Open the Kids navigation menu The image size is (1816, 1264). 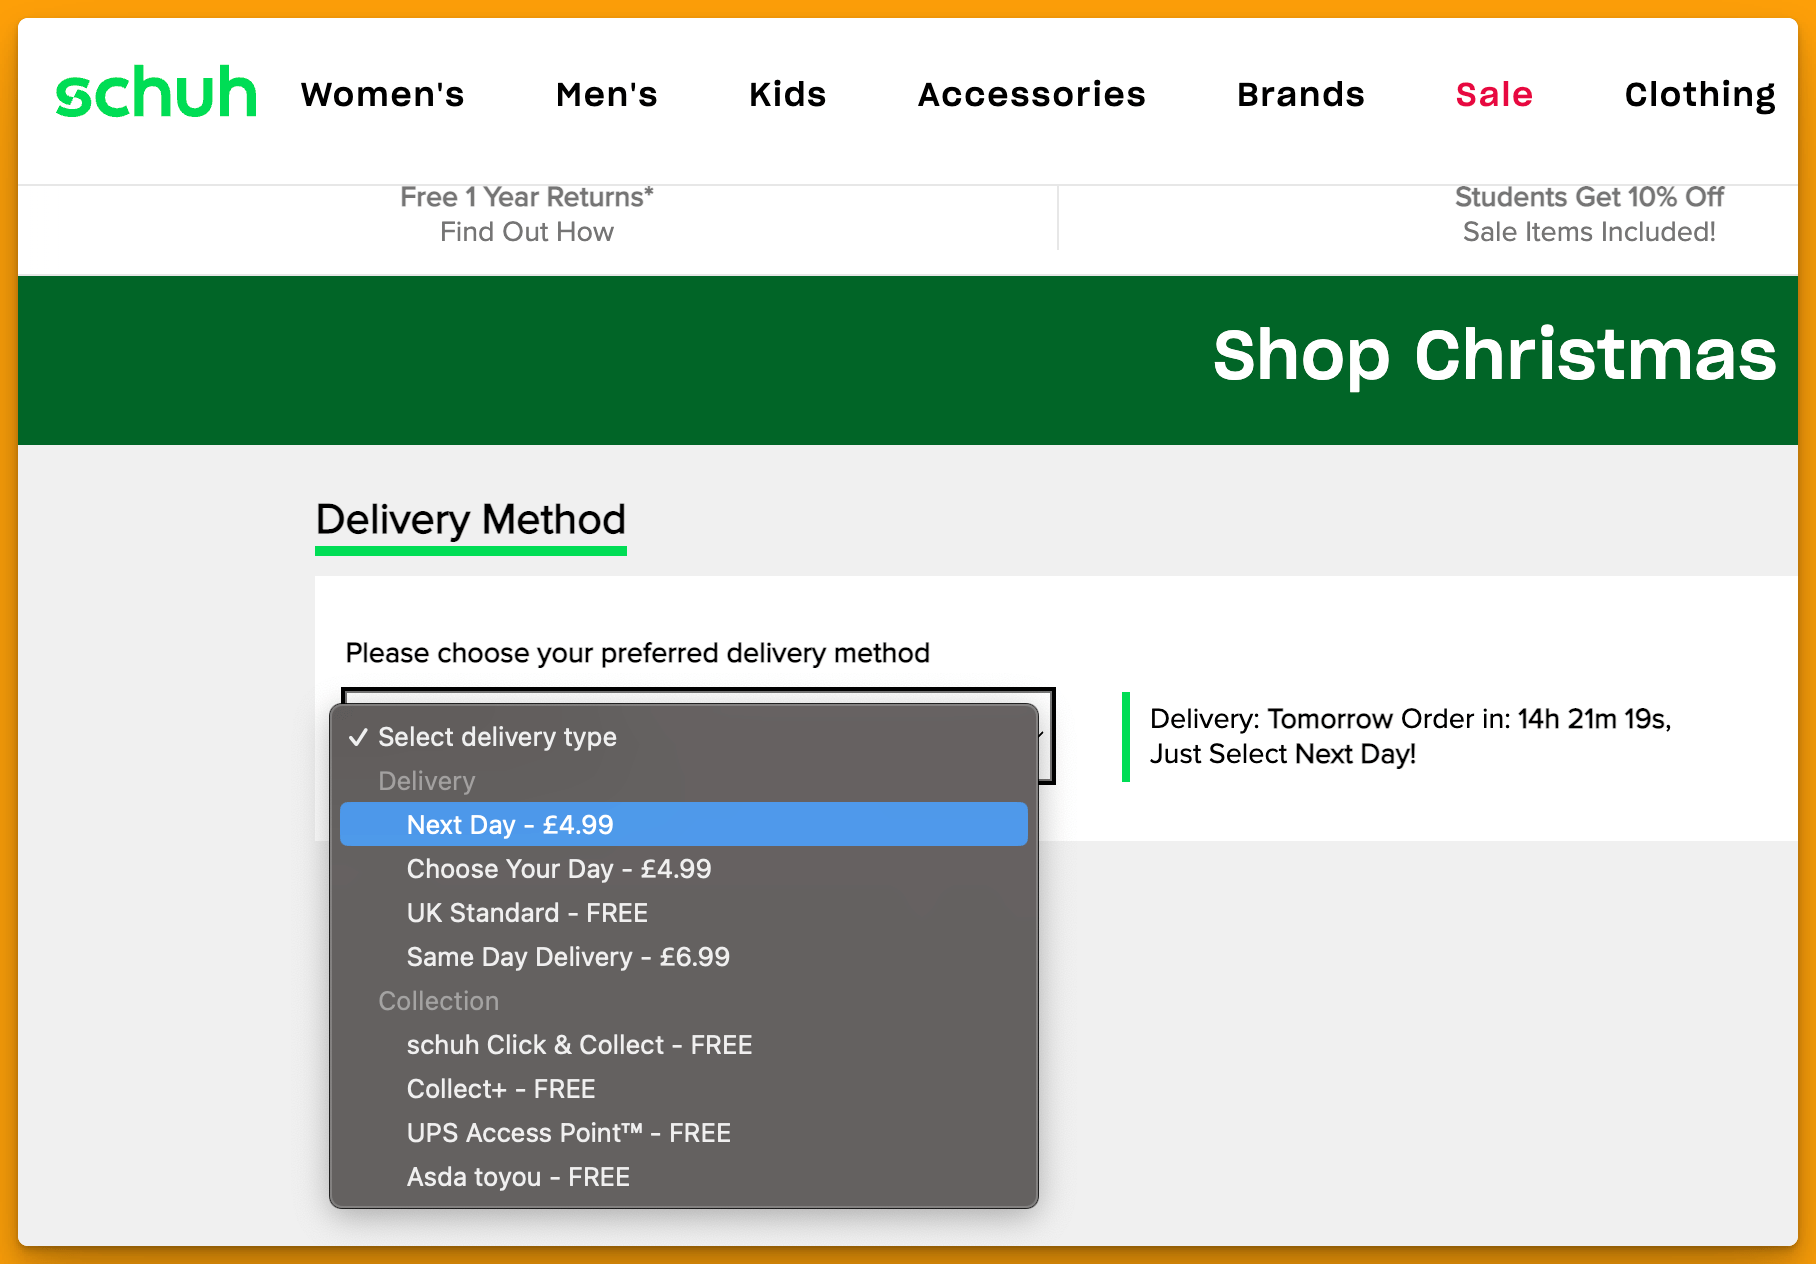pyautogui.click(x=788, y=94)
